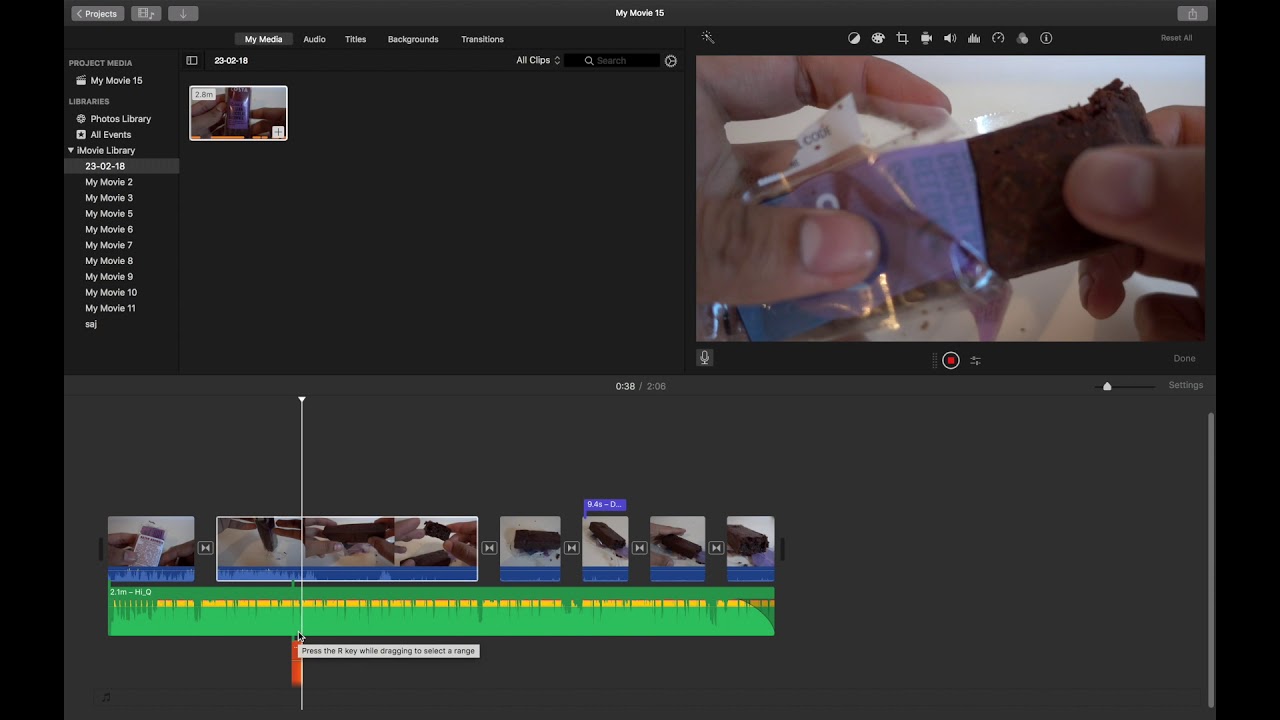Select the transition after the selected long clip
Image resolution: width=1280 pixels, height=720 pixels.
(489, 548)
